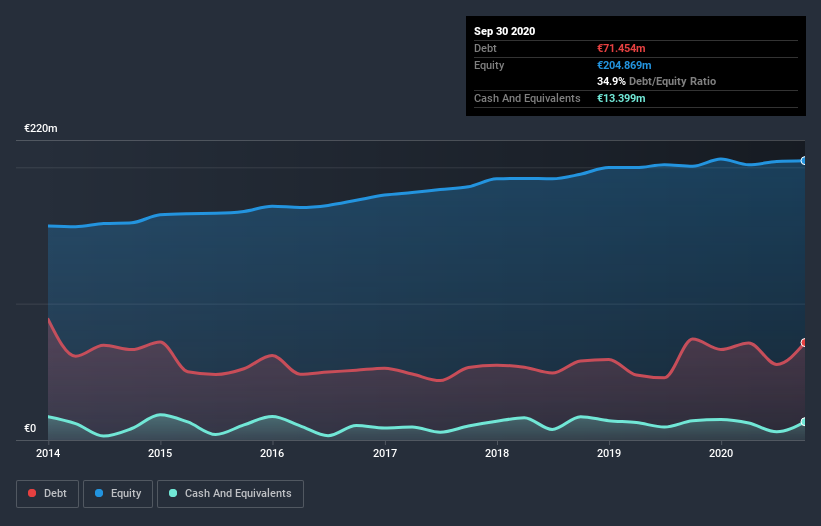The width and height of the screenshot is (821, 526).
Task: Click the blue Equity legend dot
Action: (x=100, y=493)
